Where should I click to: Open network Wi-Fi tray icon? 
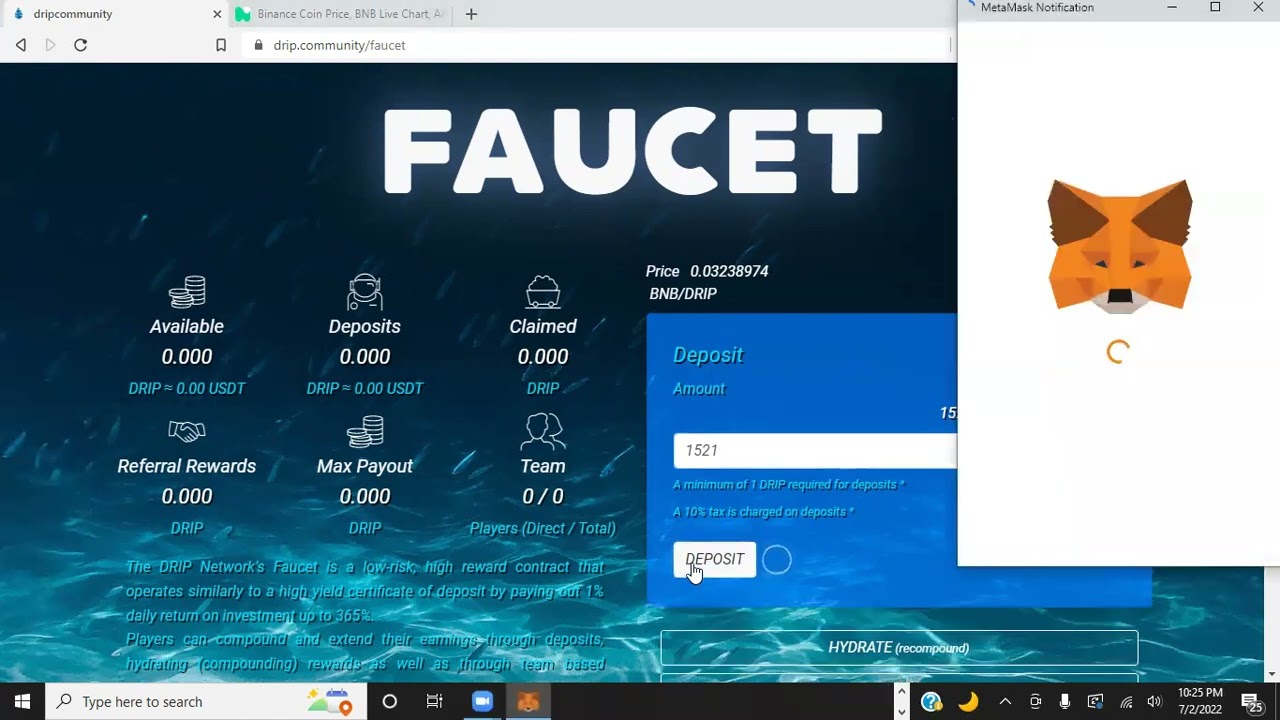point(1126,702)
